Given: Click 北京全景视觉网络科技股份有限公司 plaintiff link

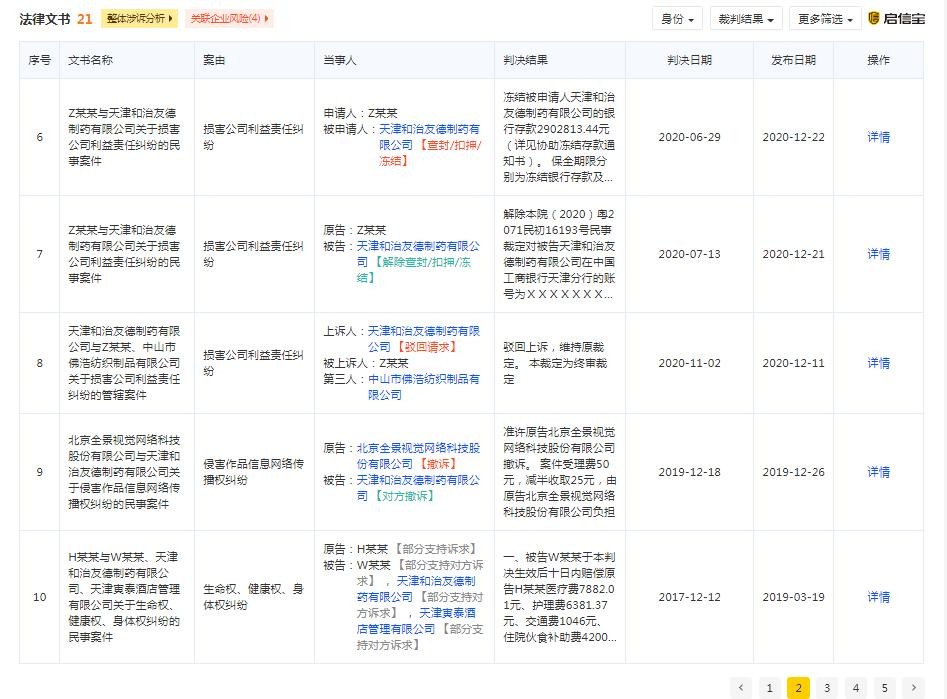Looking at the screenshot, I should click(x=418, y=456).
